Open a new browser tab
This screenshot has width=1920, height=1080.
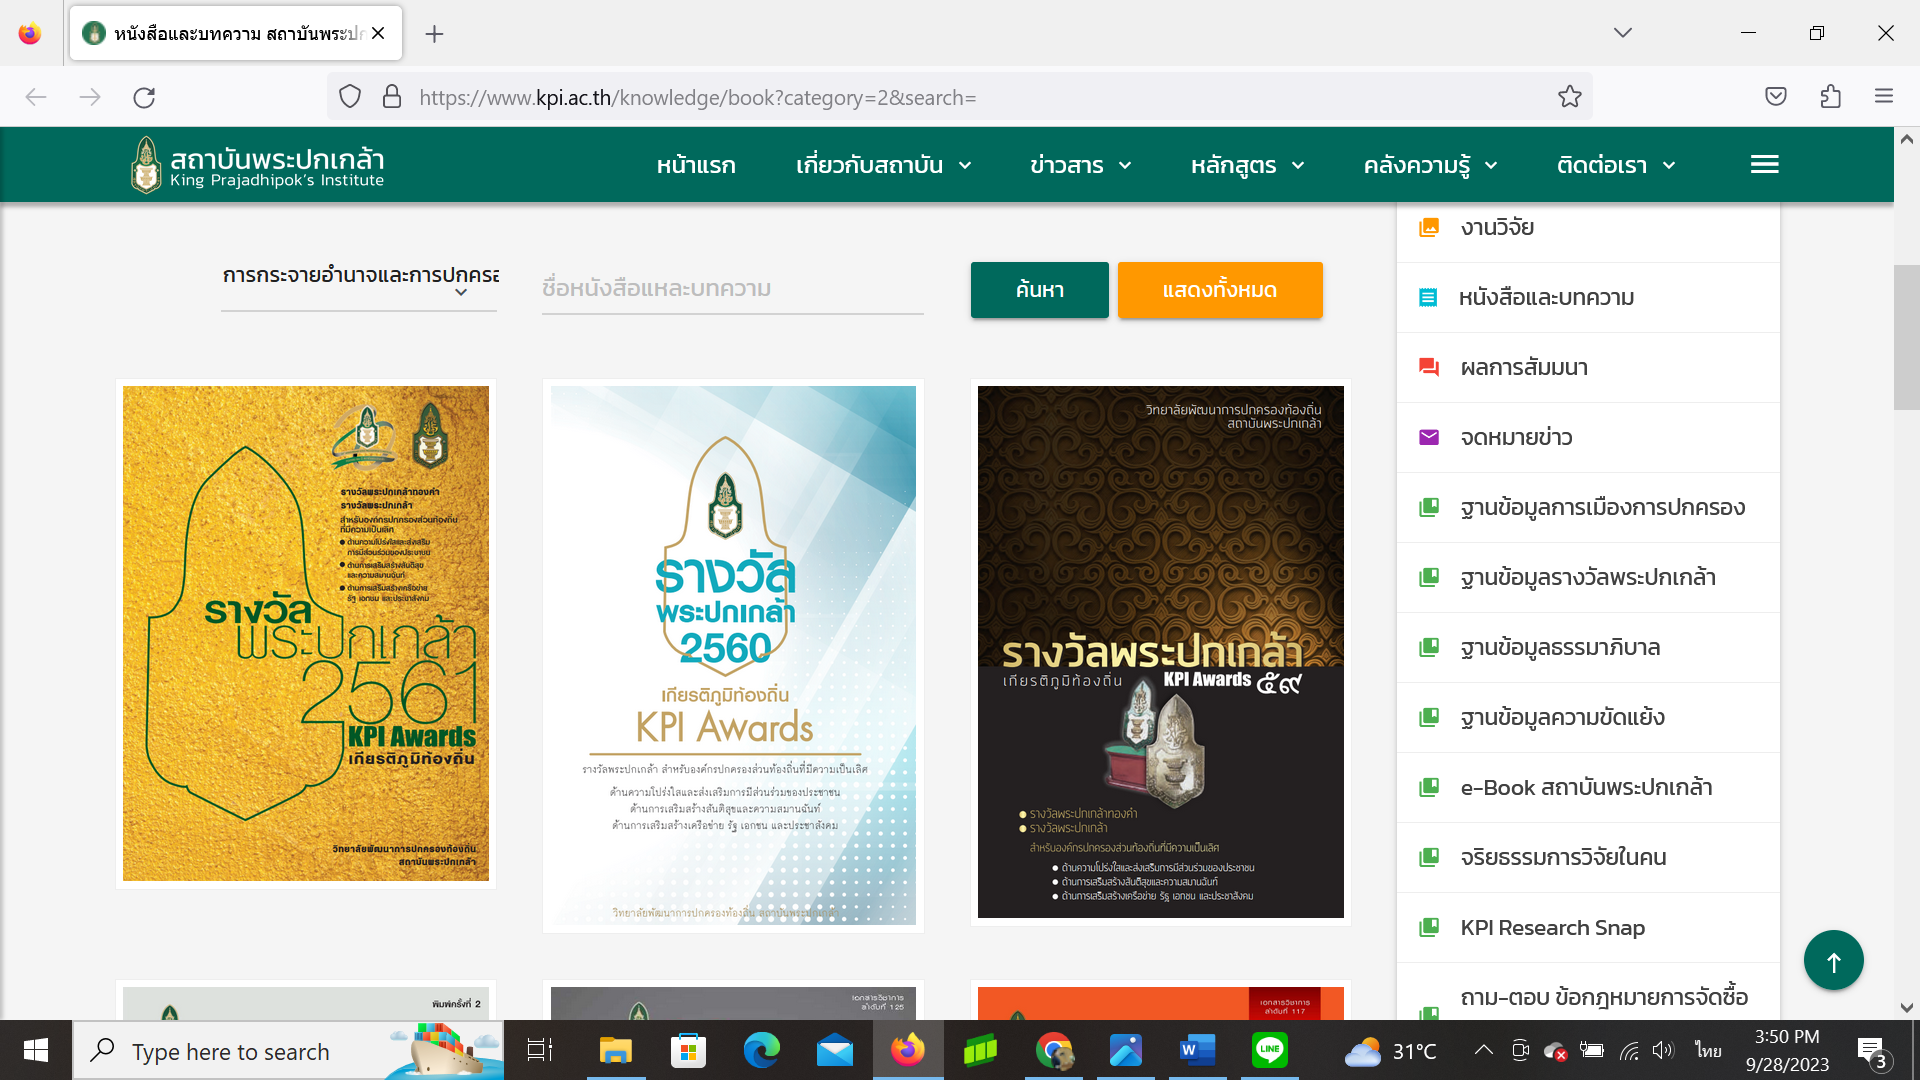tap(434, 34)
